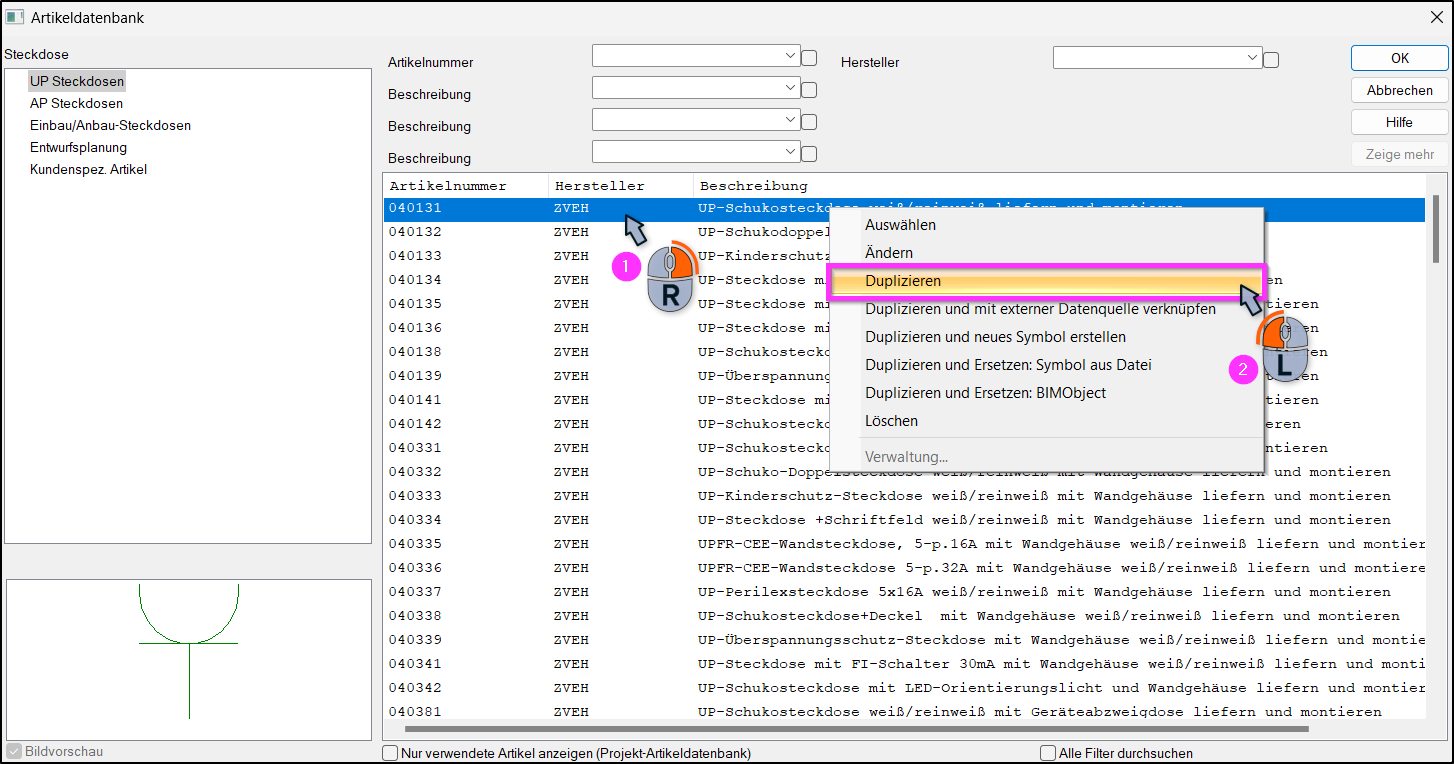Tick 'Alle Filter durchsuchen' checkbox

1048,753
